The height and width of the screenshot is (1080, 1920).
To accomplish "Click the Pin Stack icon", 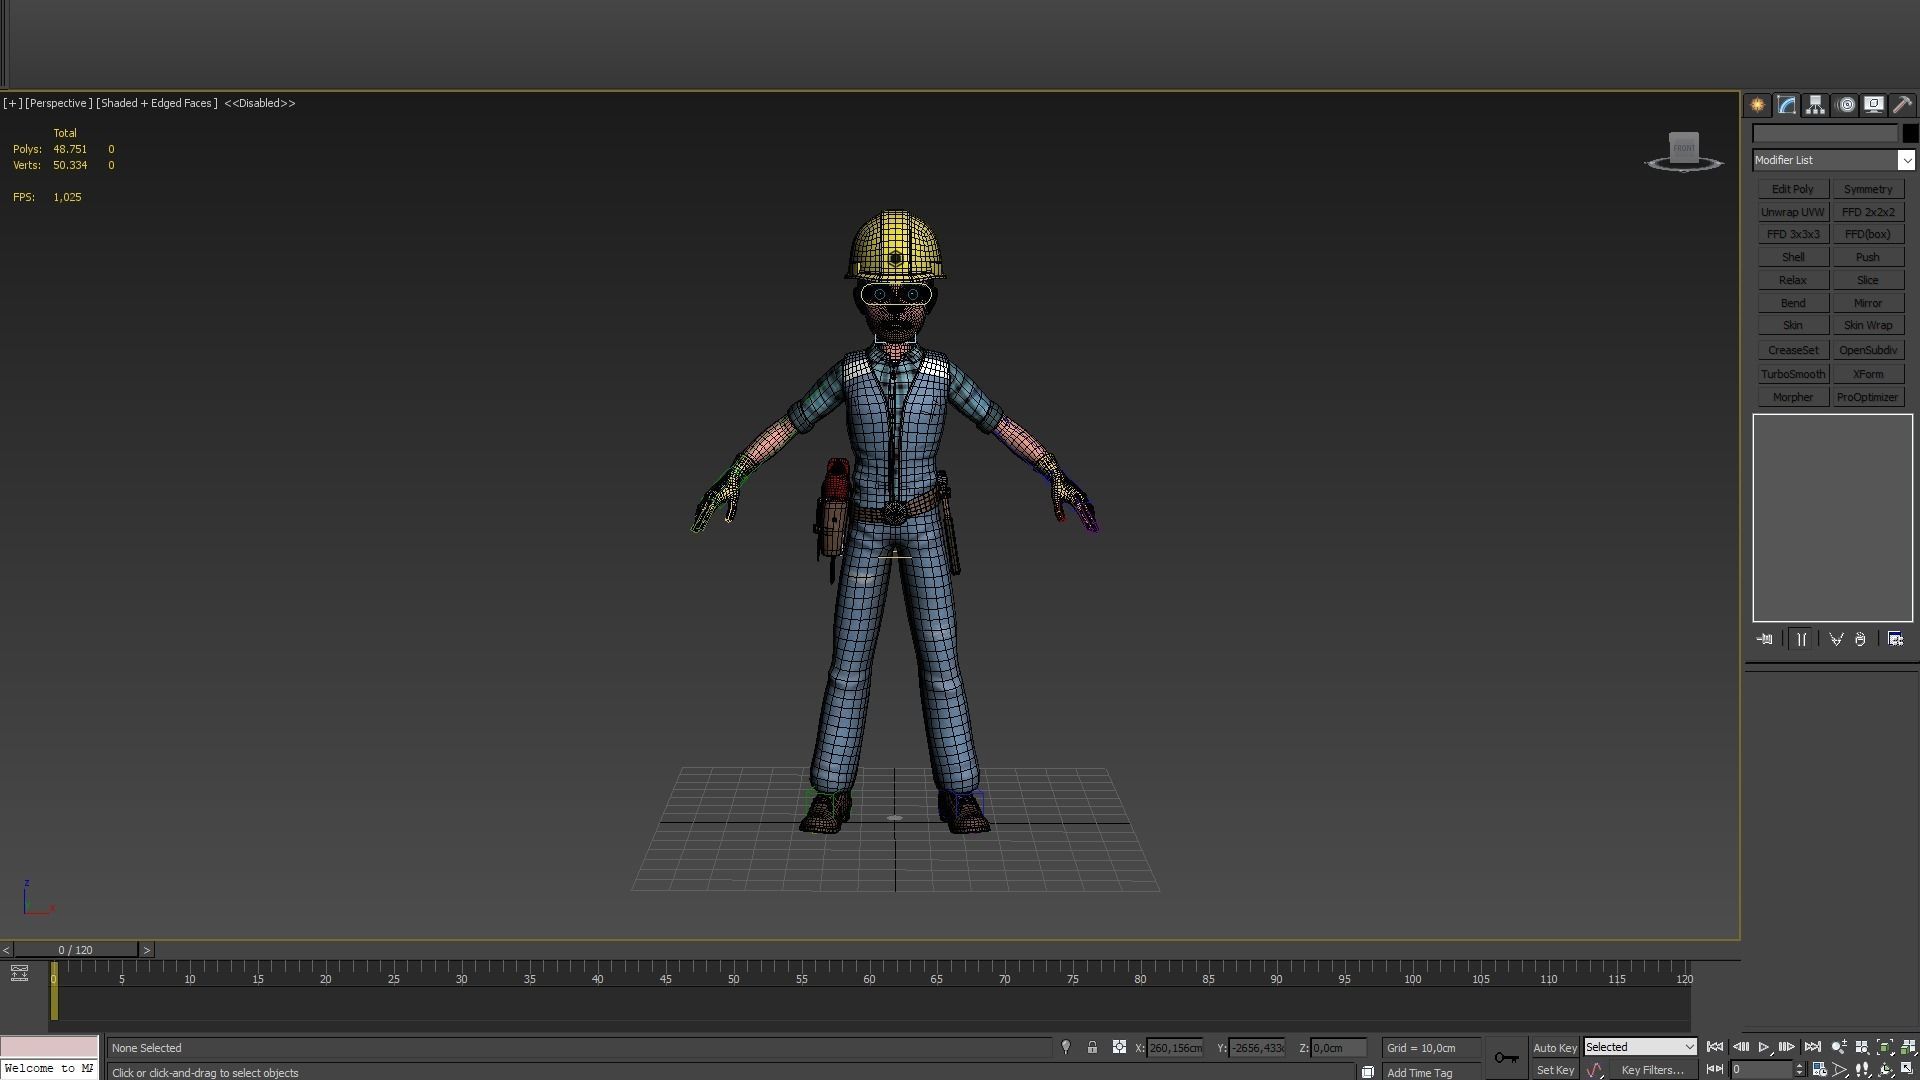I will [1765, 639].
